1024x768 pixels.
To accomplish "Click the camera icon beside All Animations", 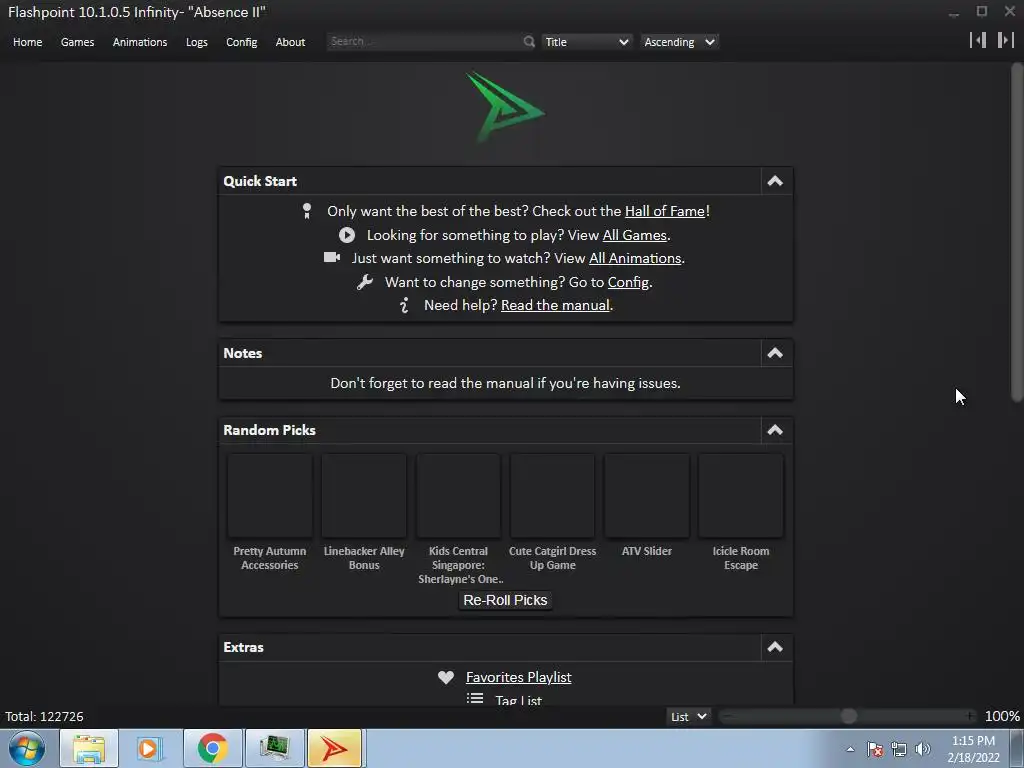I will (x=332, y=257).
